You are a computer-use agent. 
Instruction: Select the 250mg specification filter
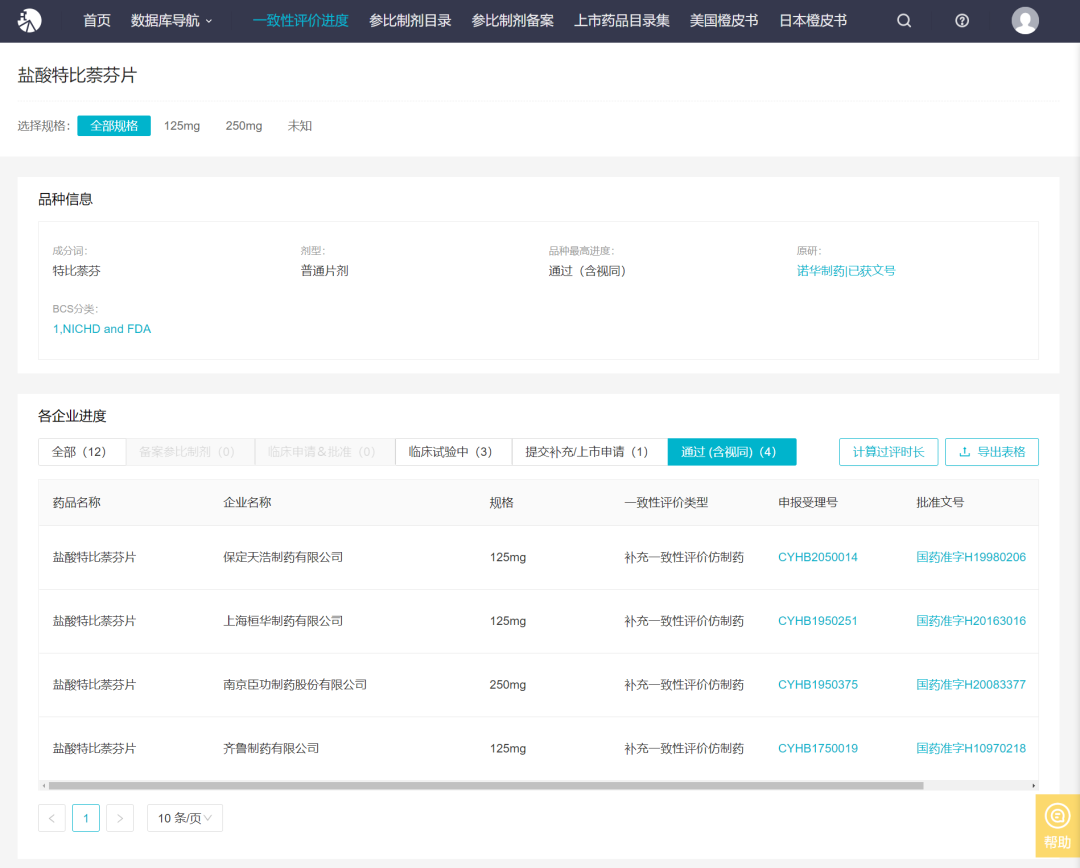pyautogui.click(x=244, y=125)
